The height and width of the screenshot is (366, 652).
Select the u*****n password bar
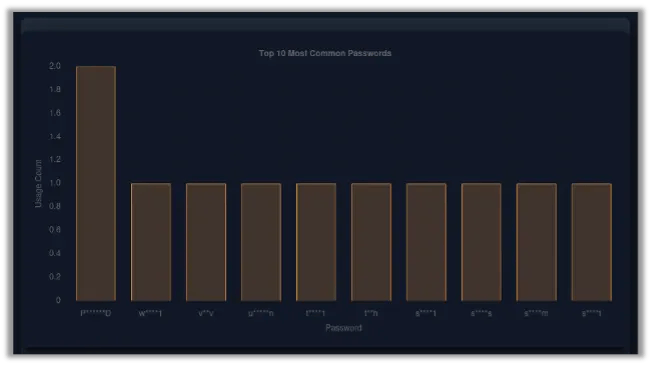tap(261, 242)
